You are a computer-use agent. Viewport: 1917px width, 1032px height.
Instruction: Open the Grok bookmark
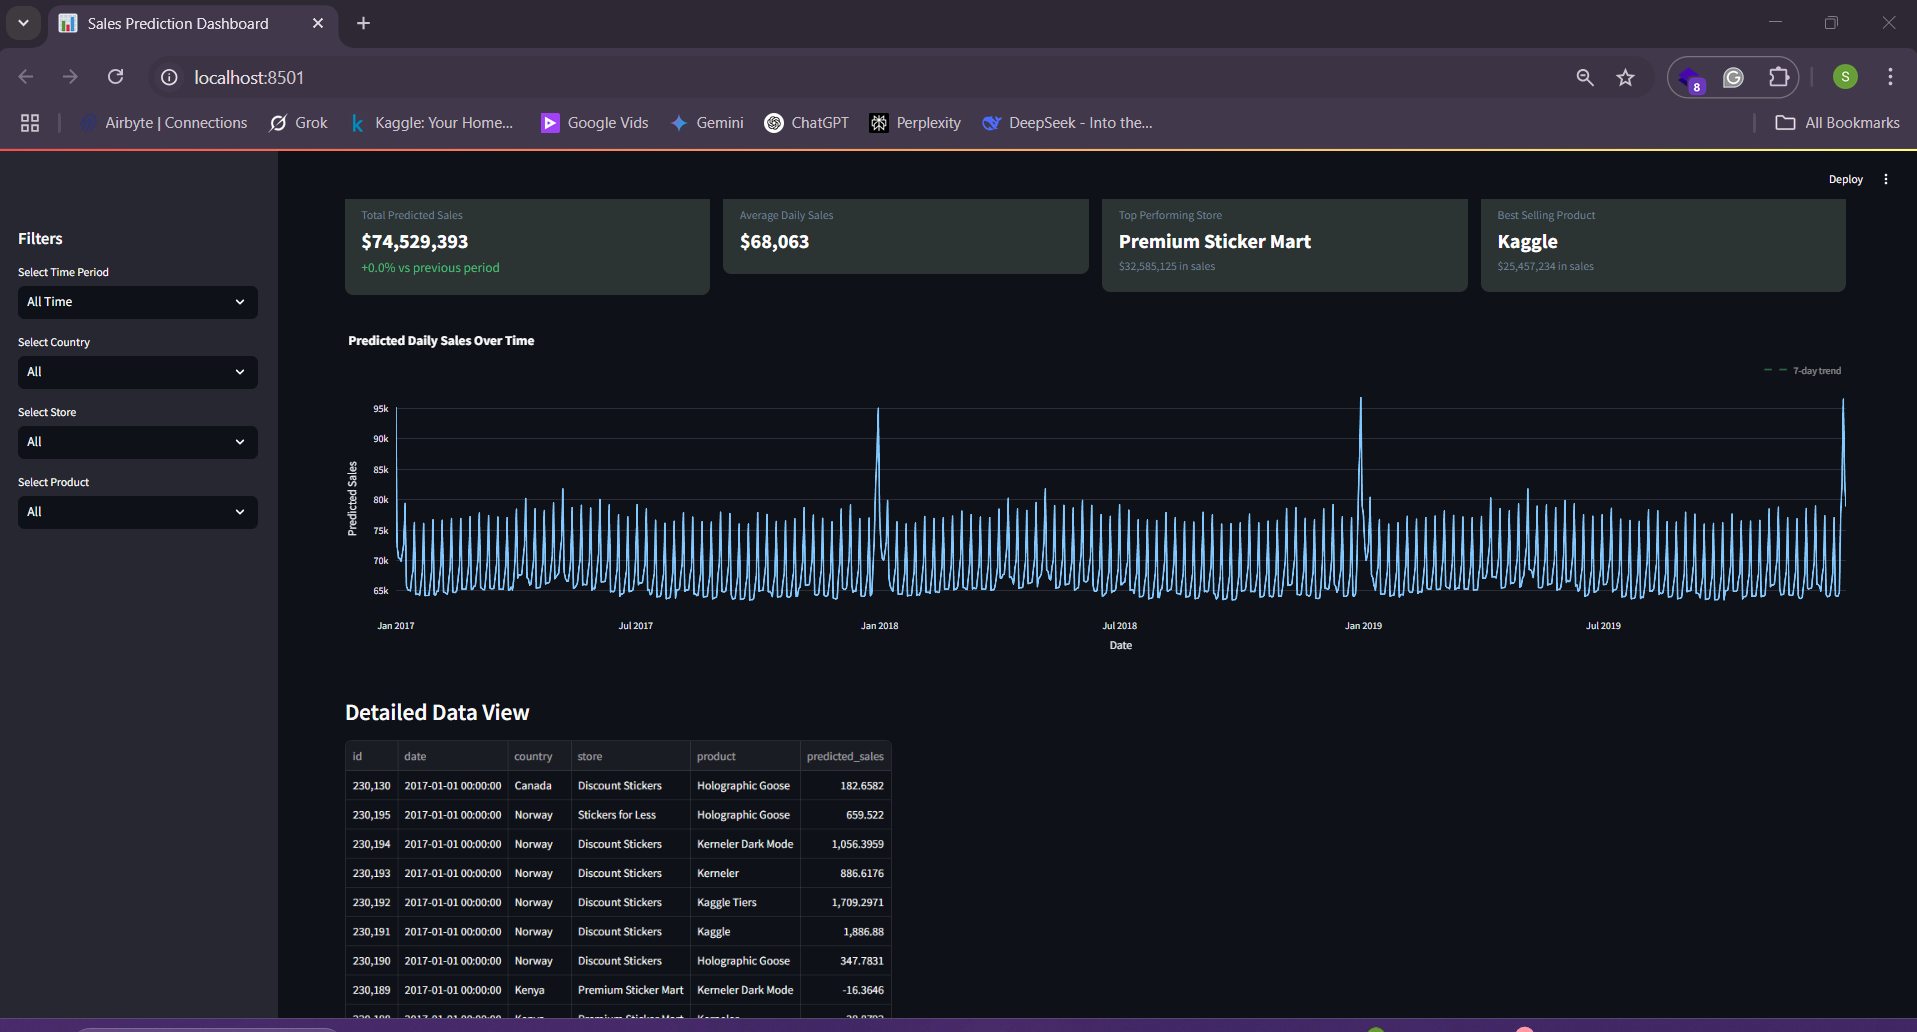coord(299,123)
